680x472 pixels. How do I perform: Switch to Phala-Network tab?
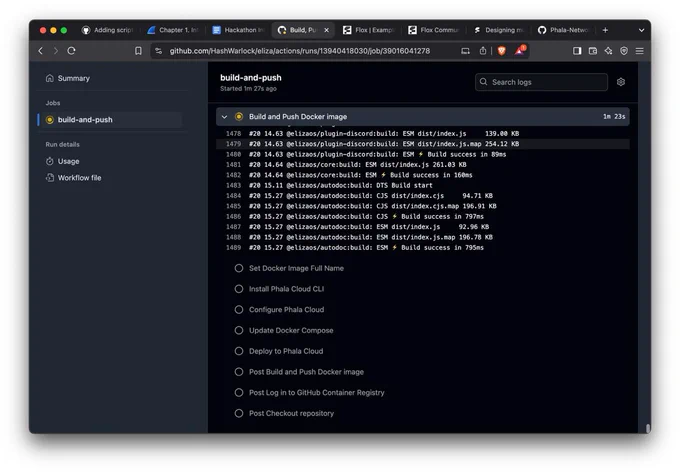click(564, 30)
